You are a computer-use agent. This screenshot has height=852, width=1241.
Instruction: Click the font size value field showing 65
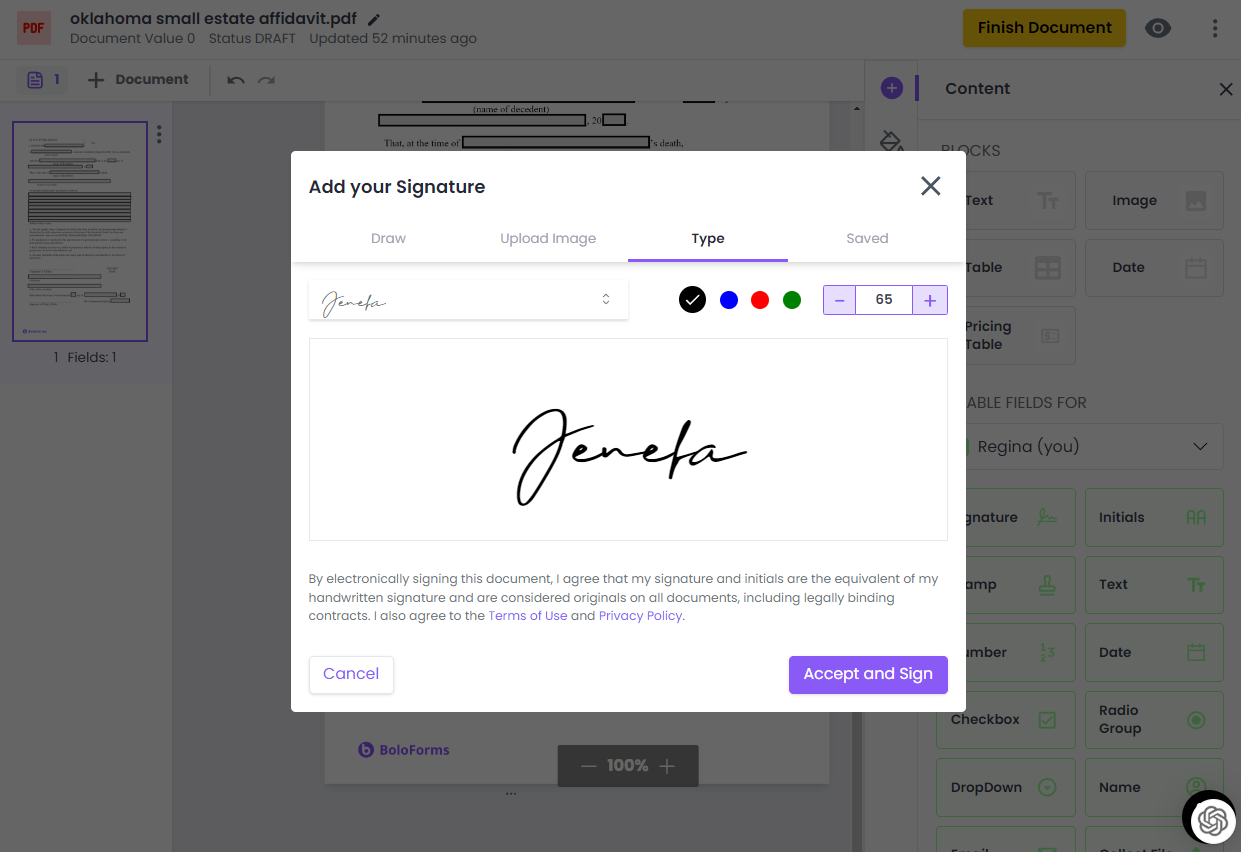pos(884,299)
